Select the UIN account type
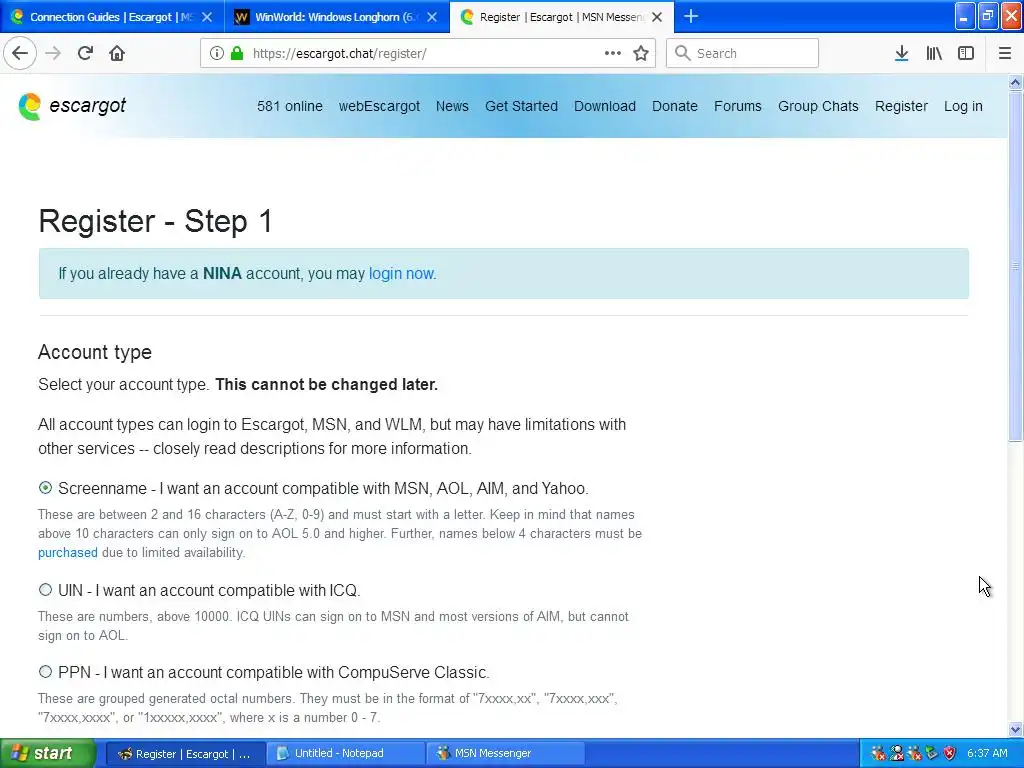This screenshot has height=768, width=1024. (45, 590)
